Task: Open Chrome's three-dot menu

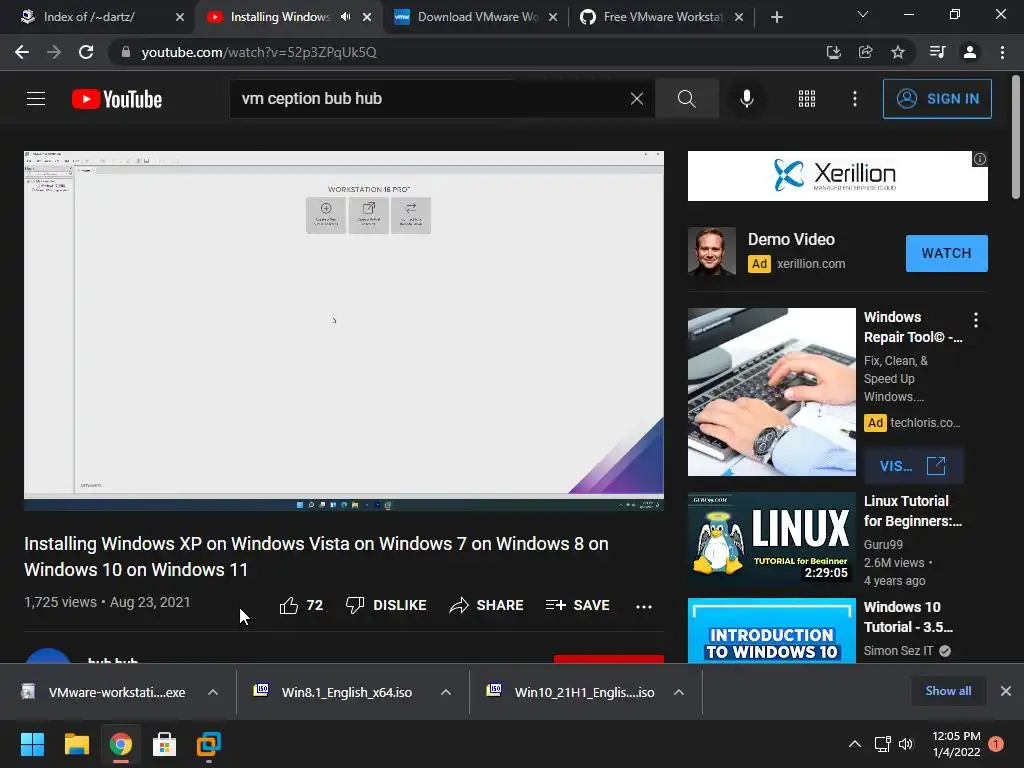Action: pos(1002,52)
